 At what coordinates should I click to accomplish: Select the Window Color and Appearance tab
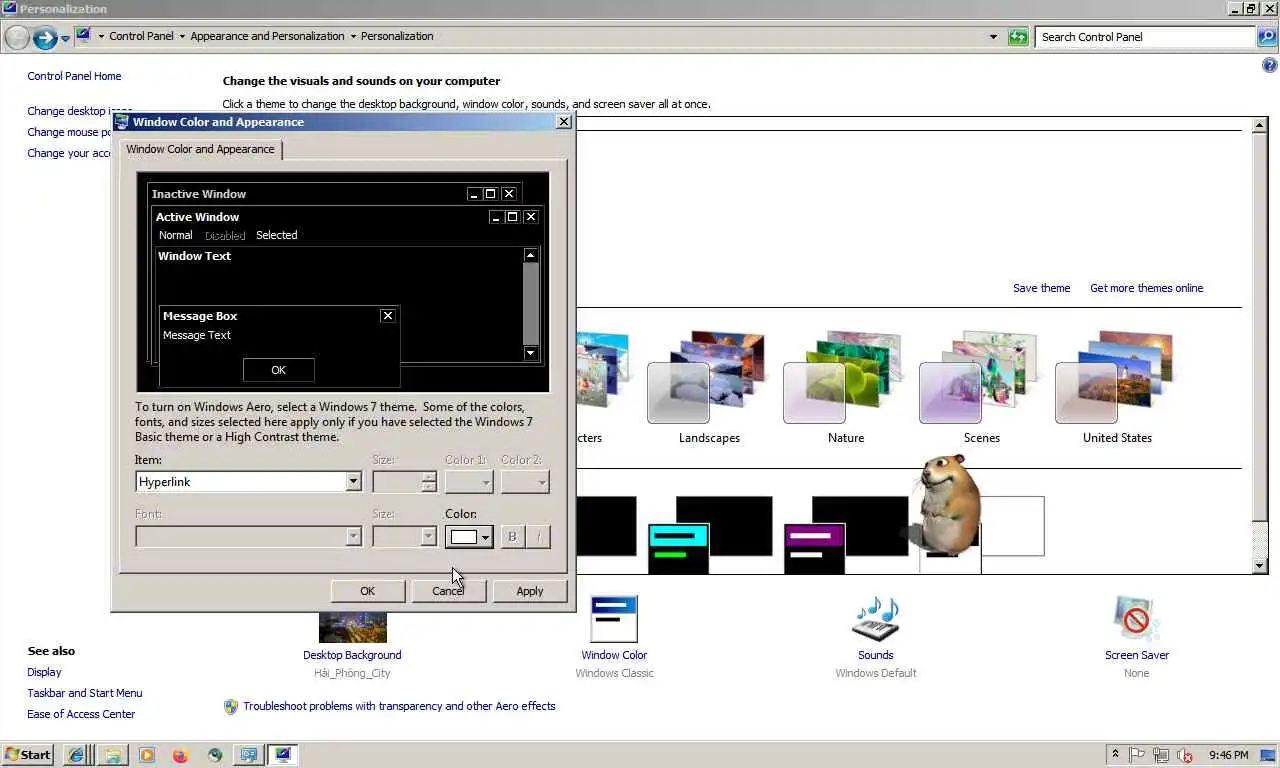coord(200,149)
